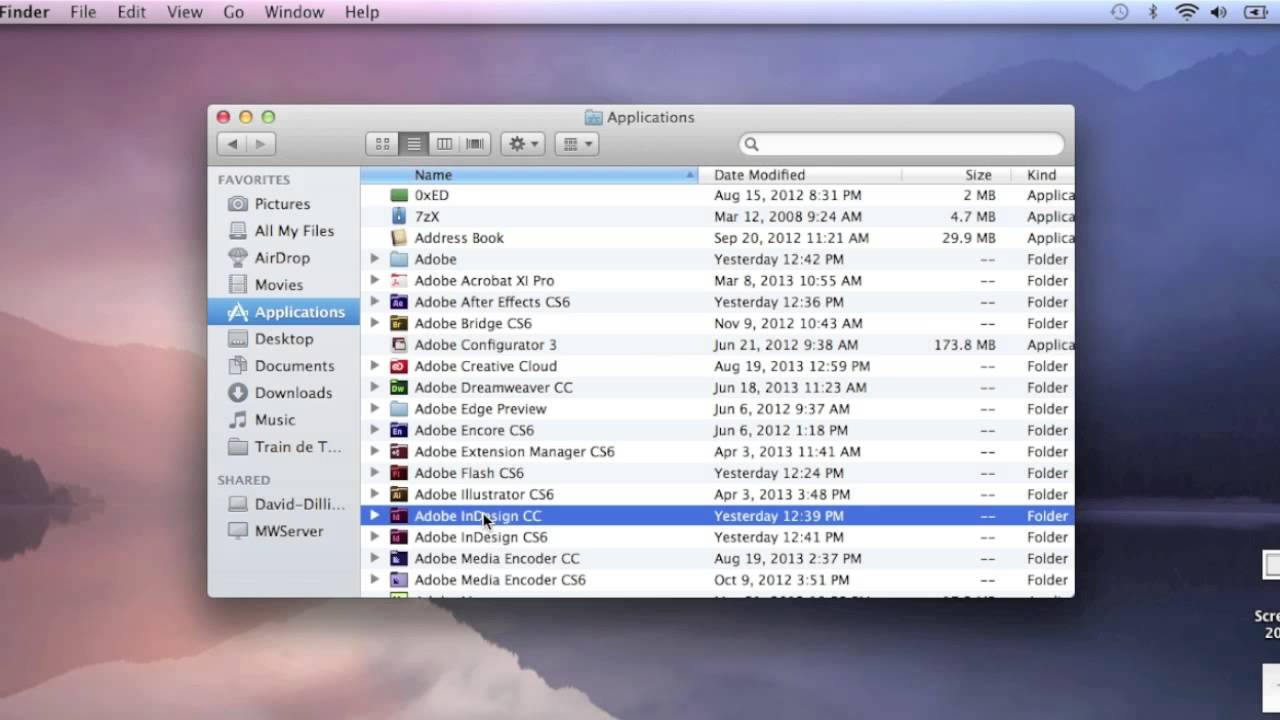Click the AirDrop sidebar icon

[x=237, y=258]
